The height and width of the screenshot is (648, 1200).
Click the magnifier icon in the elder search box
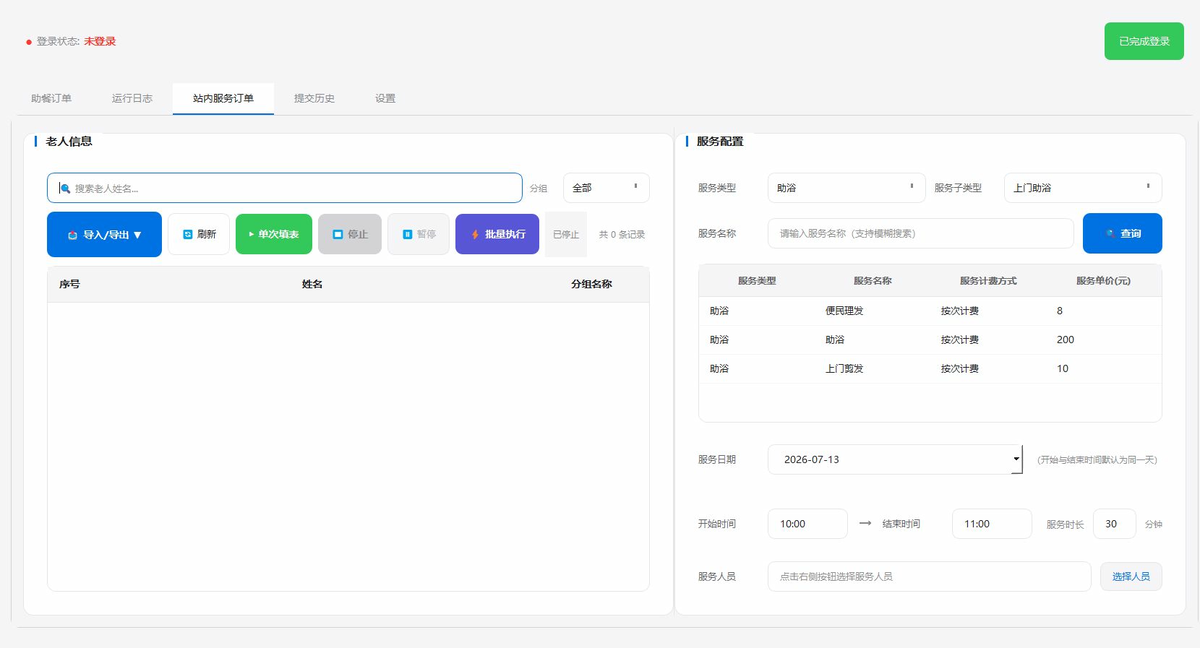coord(65,188)
